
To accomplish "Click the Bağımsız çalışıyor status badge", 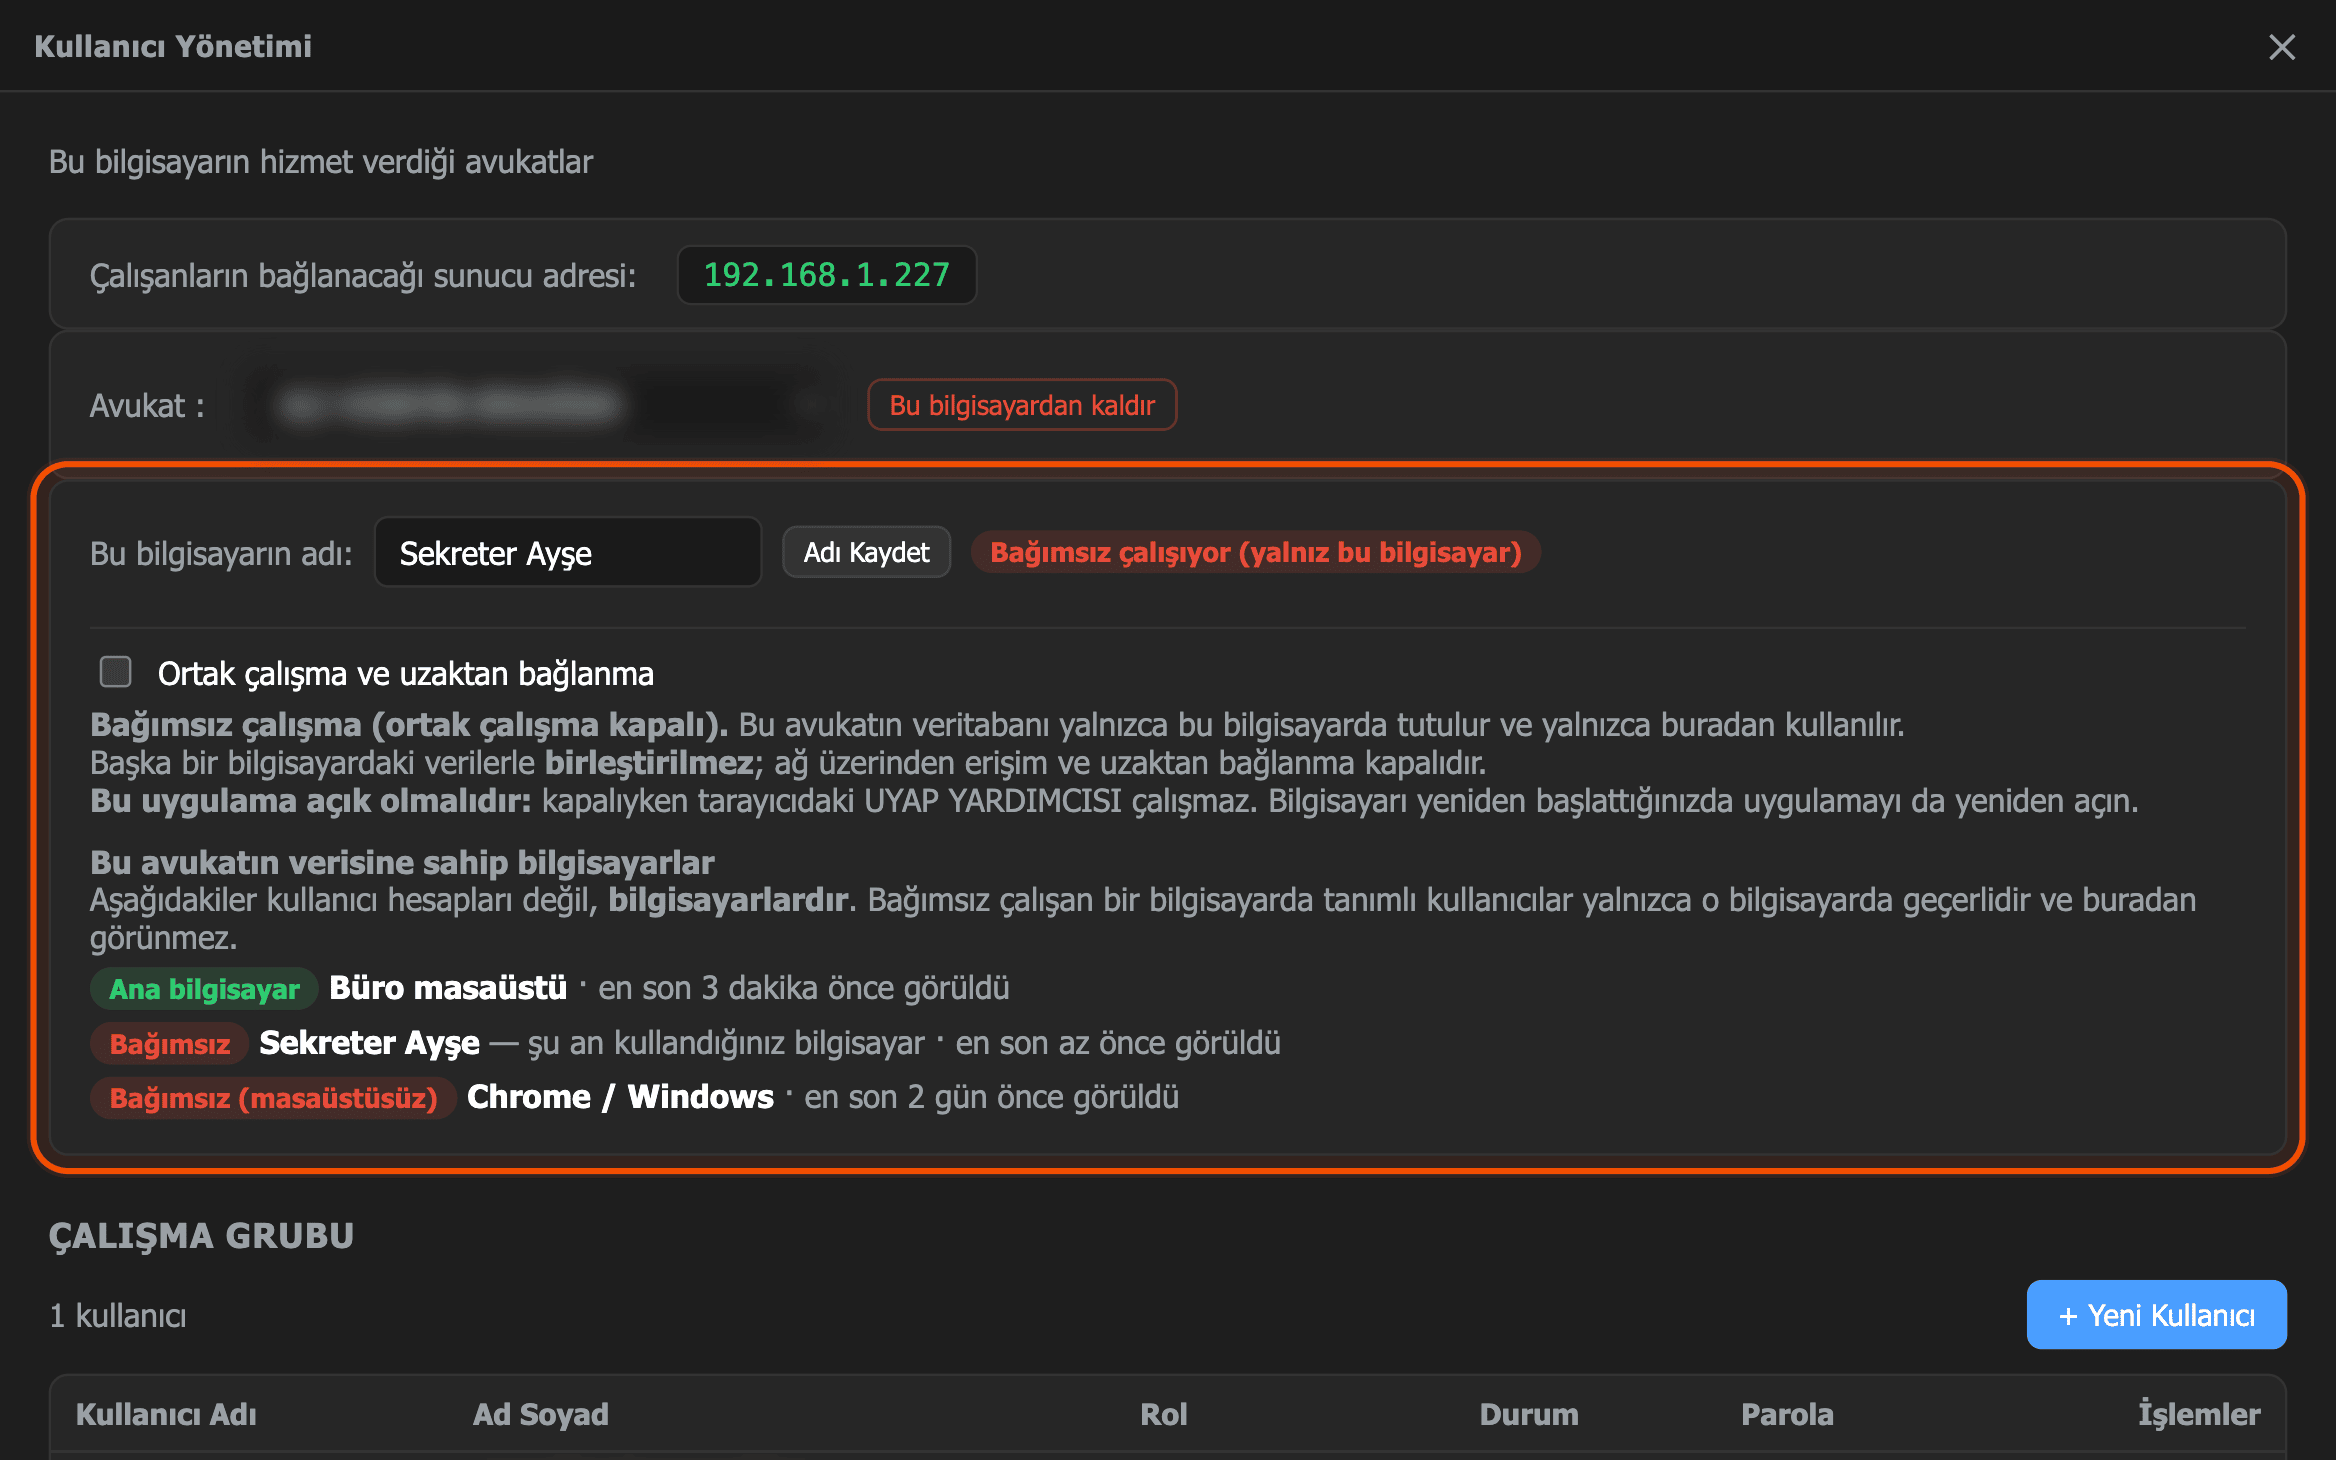I will [x=1256, y=552].
